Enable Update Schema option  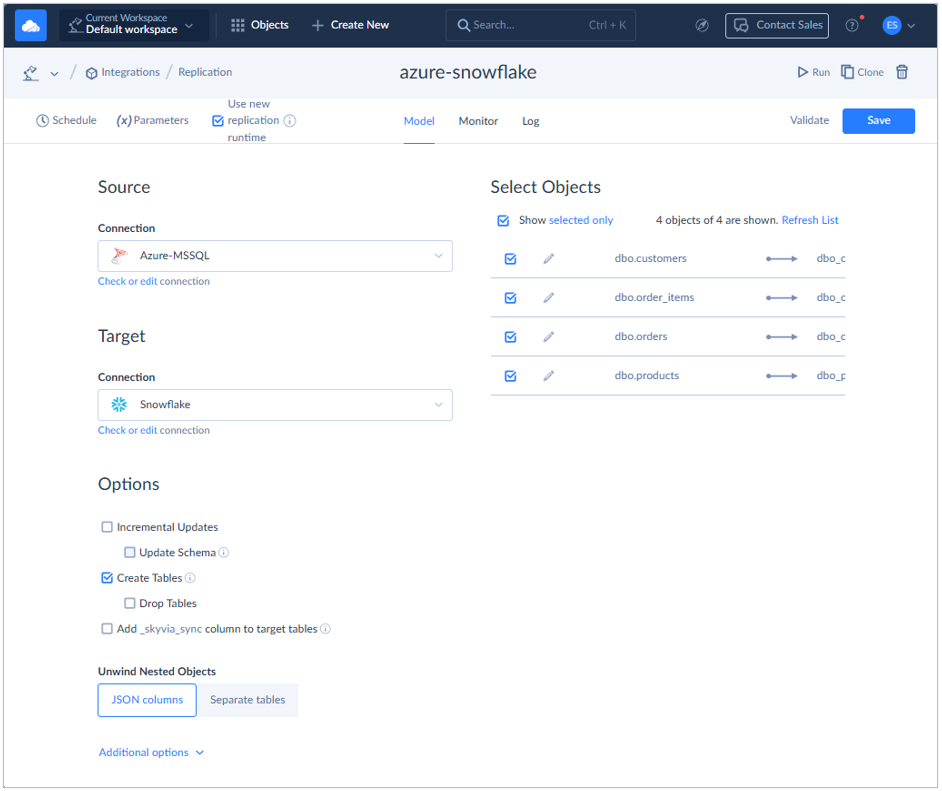point(130,552)
